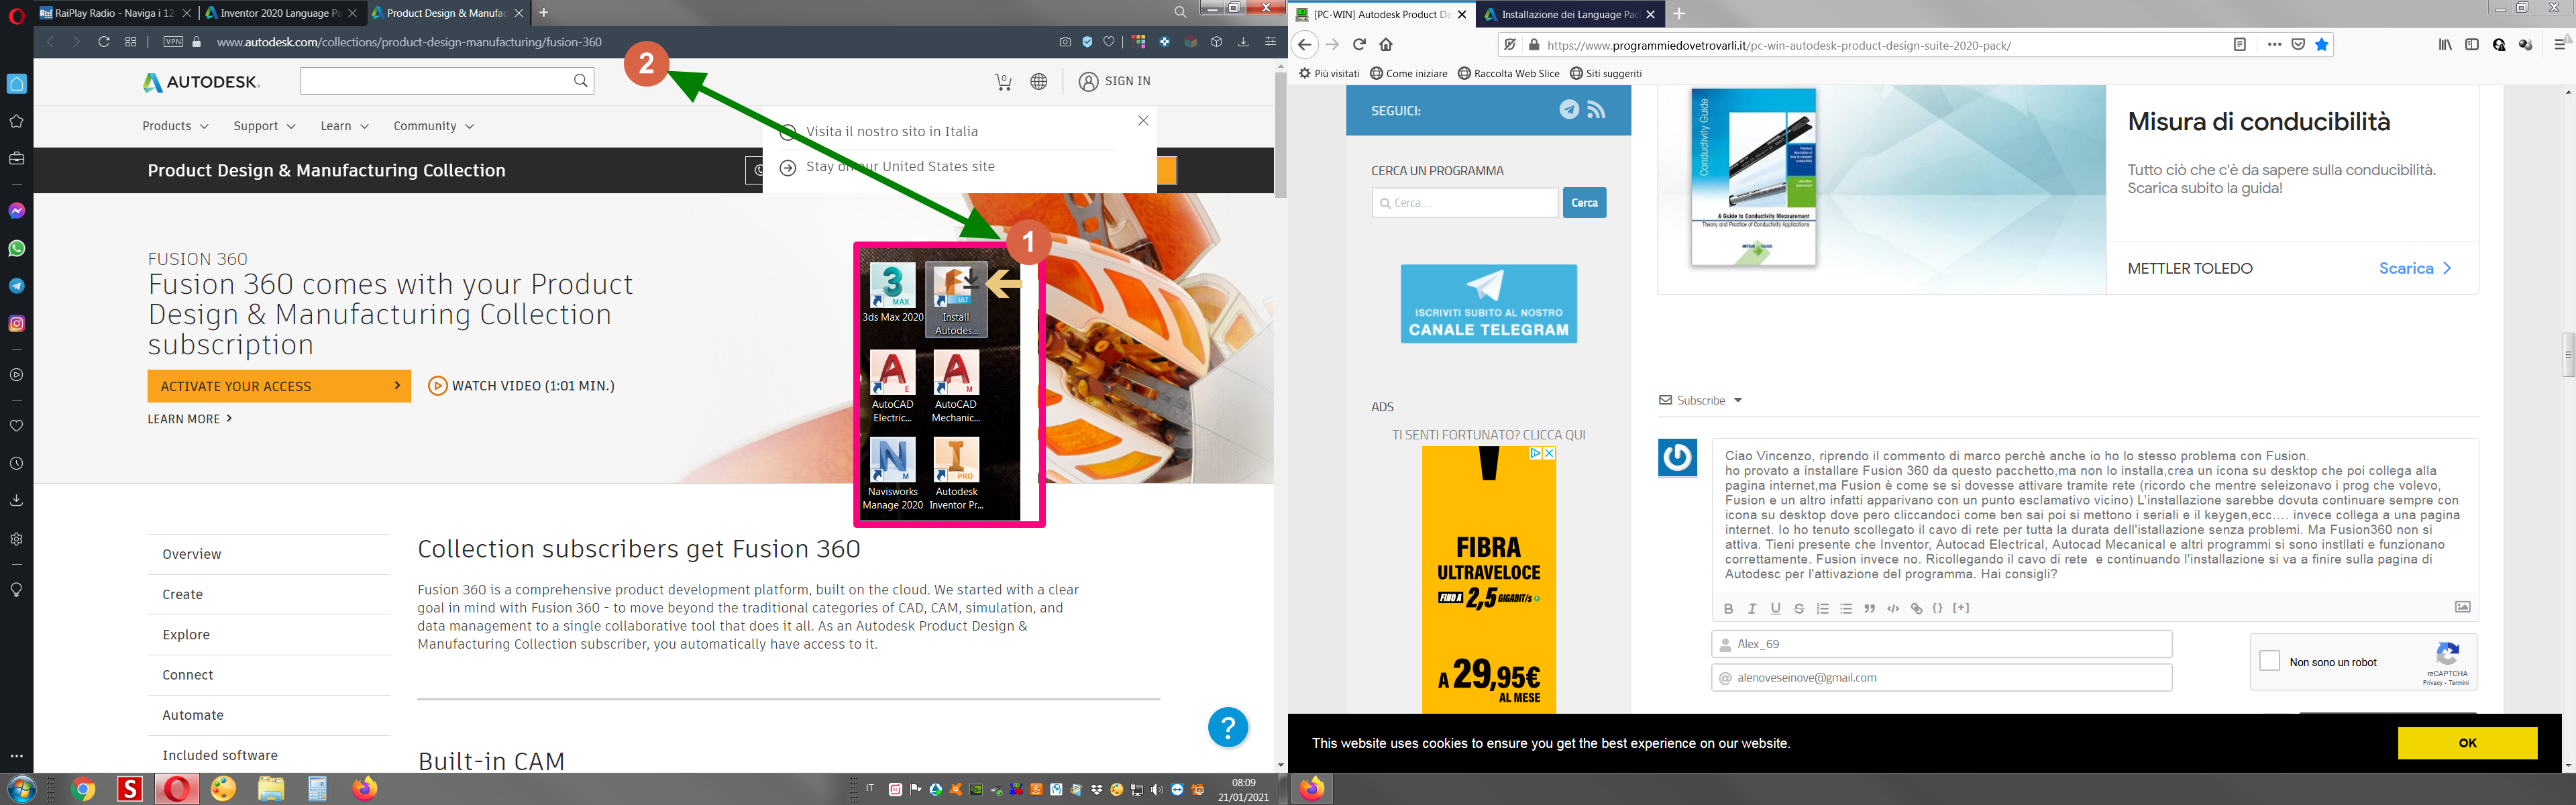The width and height of the screenshot is (2576, 805).
Task: Click ACTIVATE YOUR ACCESS button
Action: click(279, 386)
